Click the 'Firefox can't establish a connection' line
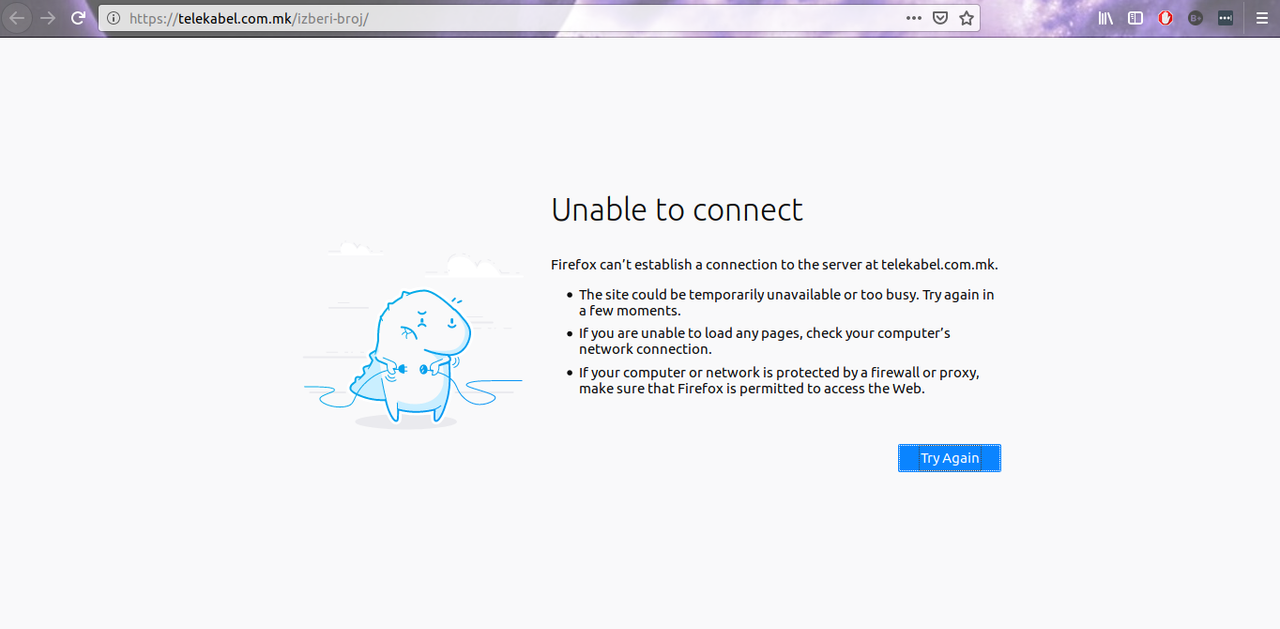Viewport: 1280px width, 629px height. pos(774,265)
